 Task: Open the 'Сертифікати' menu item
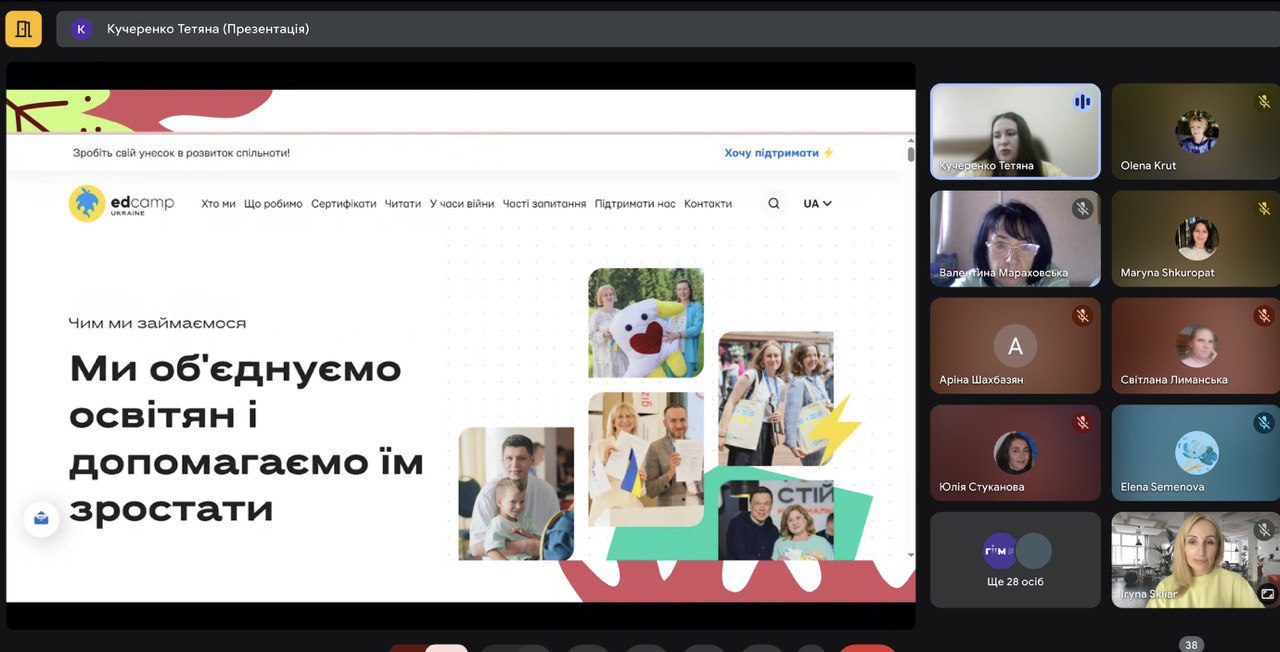(343, 204)
